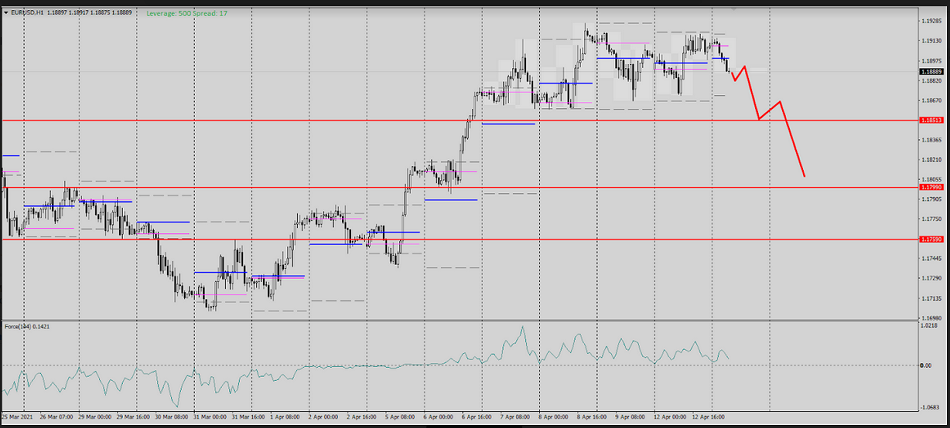The width and height of the screenshot is (950, 428).
Task: Select the red 1.17580 price level tag
Action: pyautogui.click(x=931, y=240)
